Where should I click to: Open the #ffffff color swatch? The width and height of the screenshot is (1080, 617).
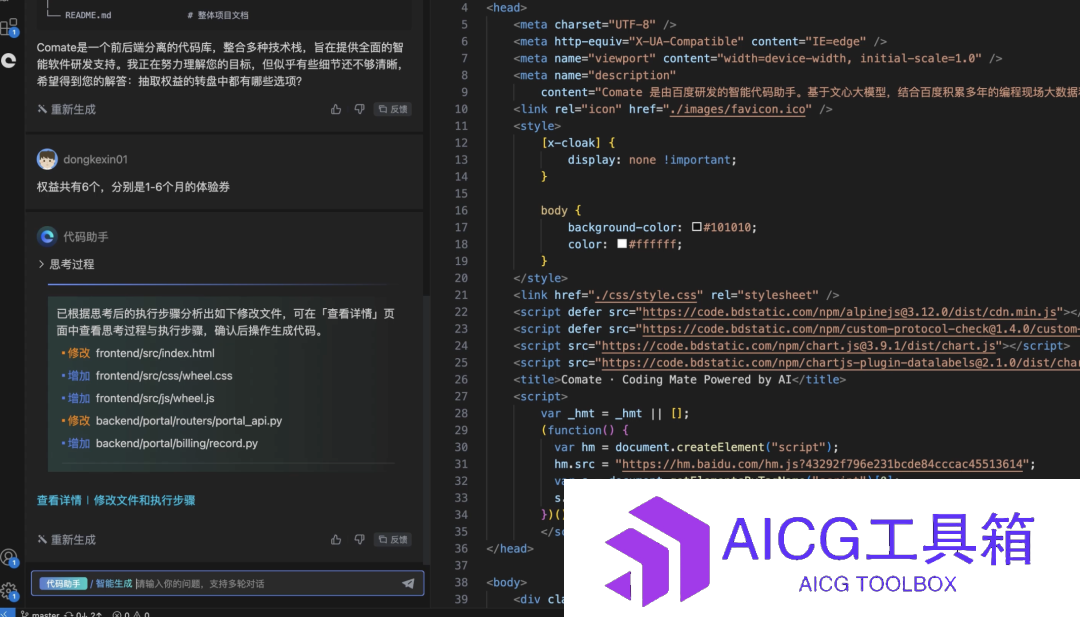tap(622, 244)
